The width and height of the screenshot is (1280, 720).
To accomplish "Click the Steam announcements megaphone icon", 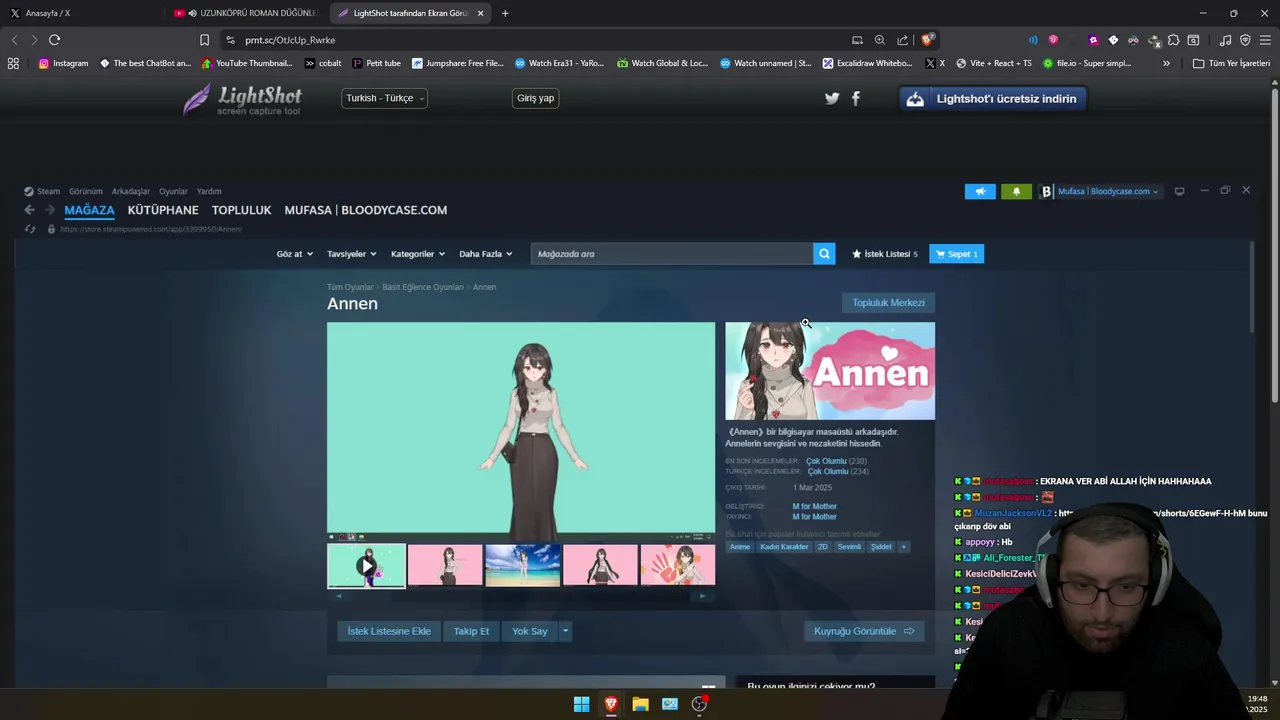I will coord(980,191).
